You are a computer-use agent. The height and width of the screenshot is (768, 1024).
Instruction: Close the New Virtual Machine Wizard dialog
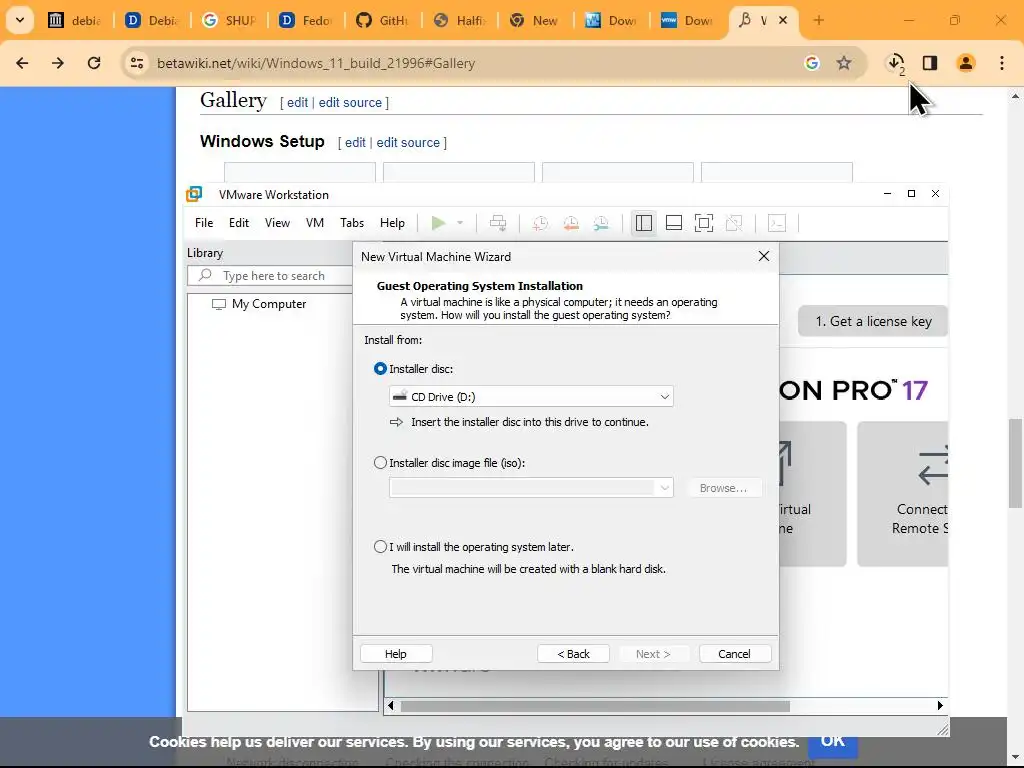point(764,256)
